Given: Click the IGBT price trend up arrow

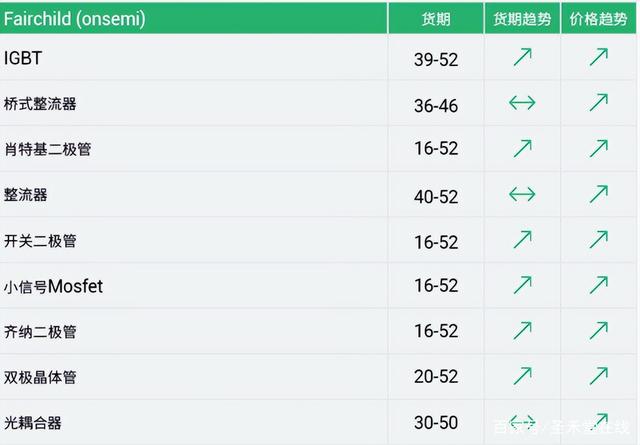Looking at the screenshot, I should click(x=599, y=57).
